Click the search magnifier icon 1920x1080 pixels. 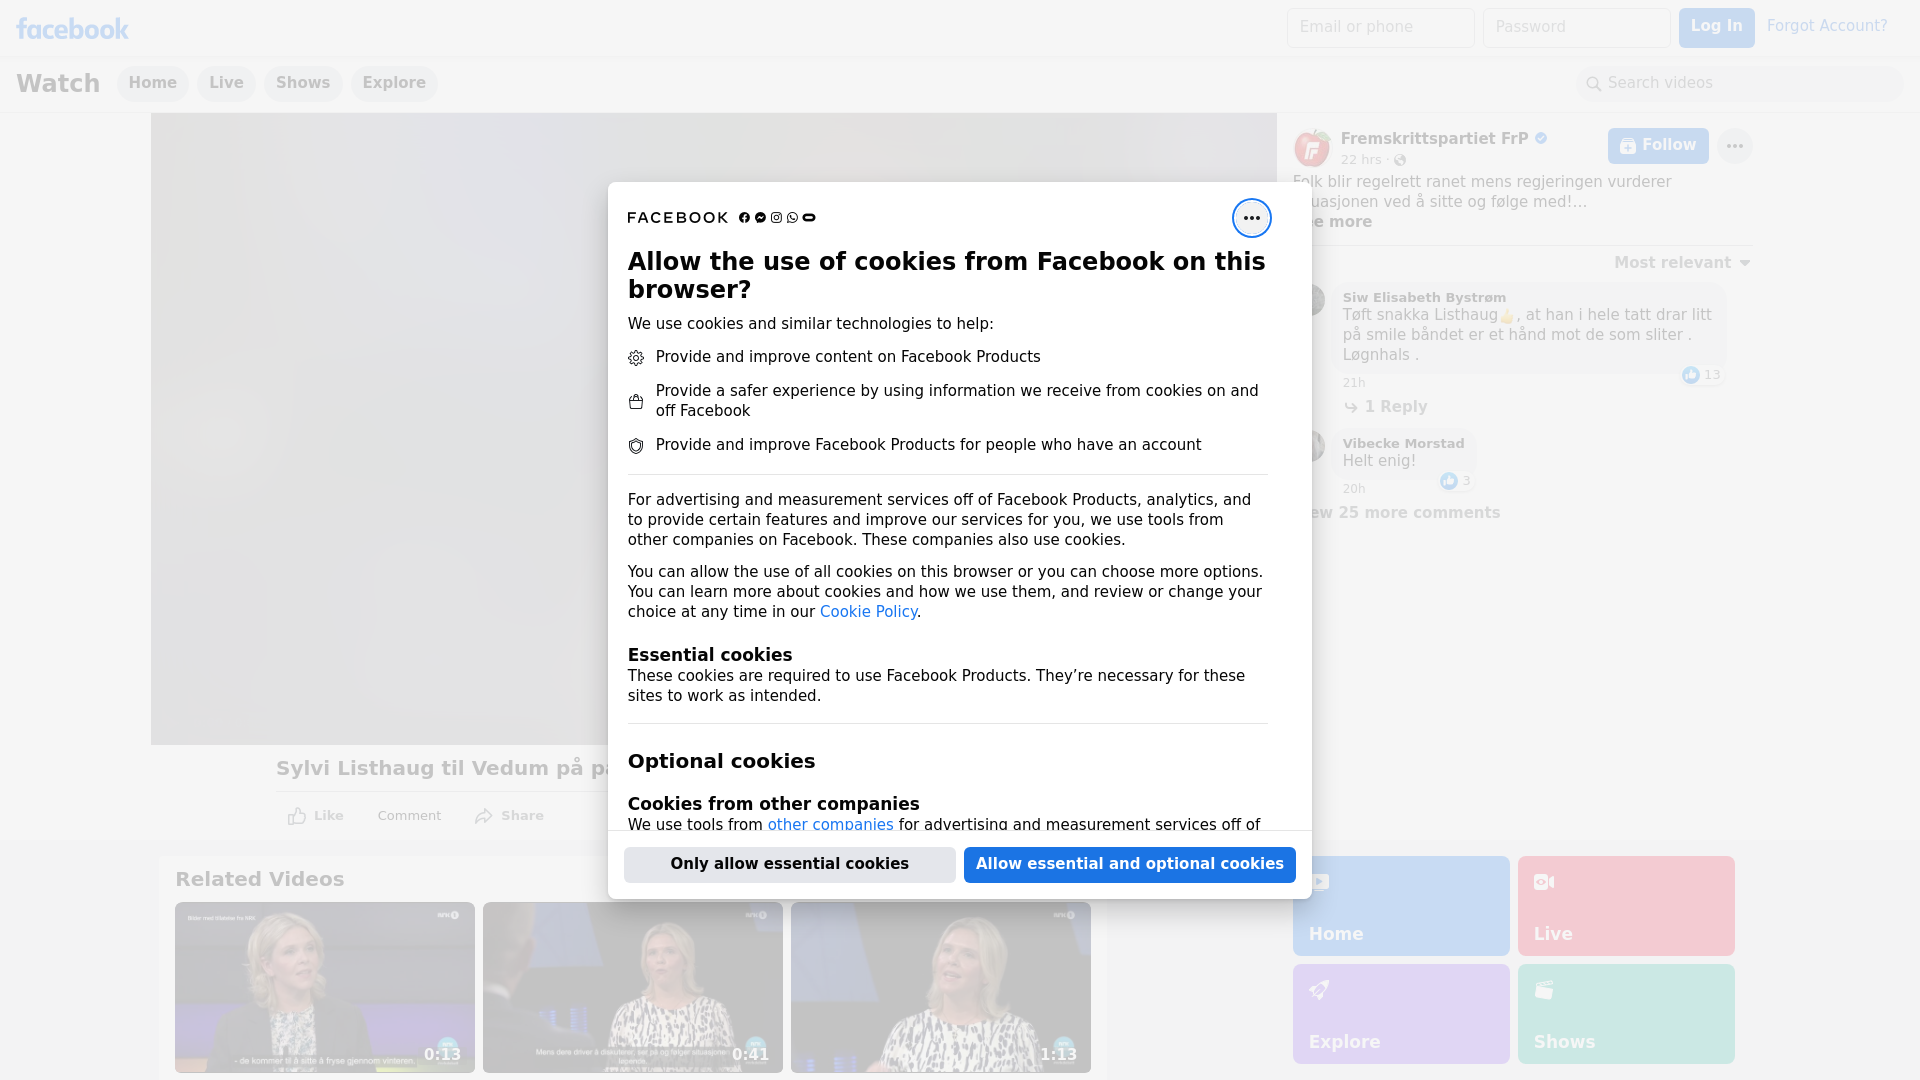coord(1594,84)
